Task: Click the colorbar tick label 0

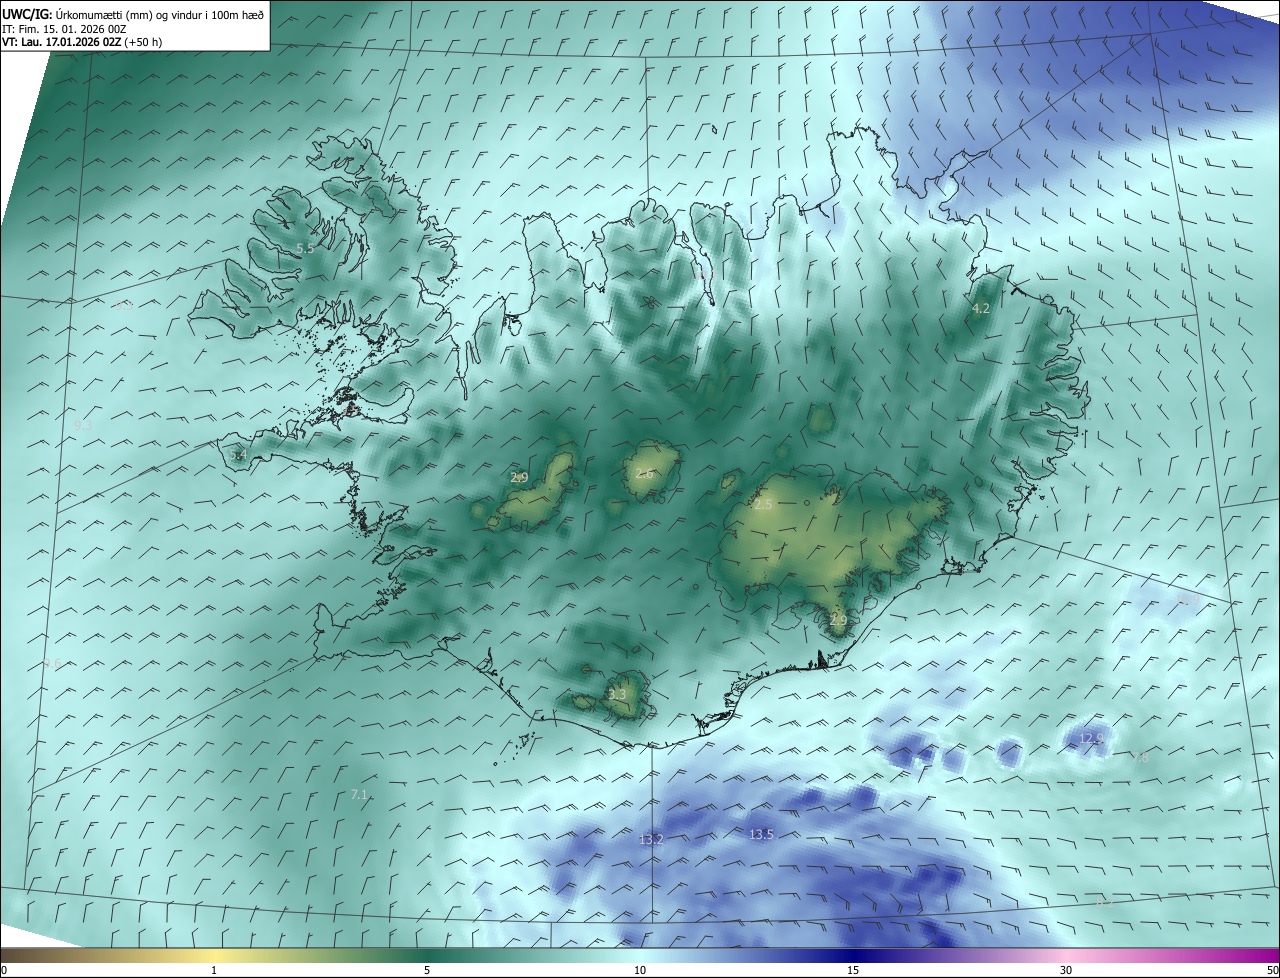Action: click(4, 970)
